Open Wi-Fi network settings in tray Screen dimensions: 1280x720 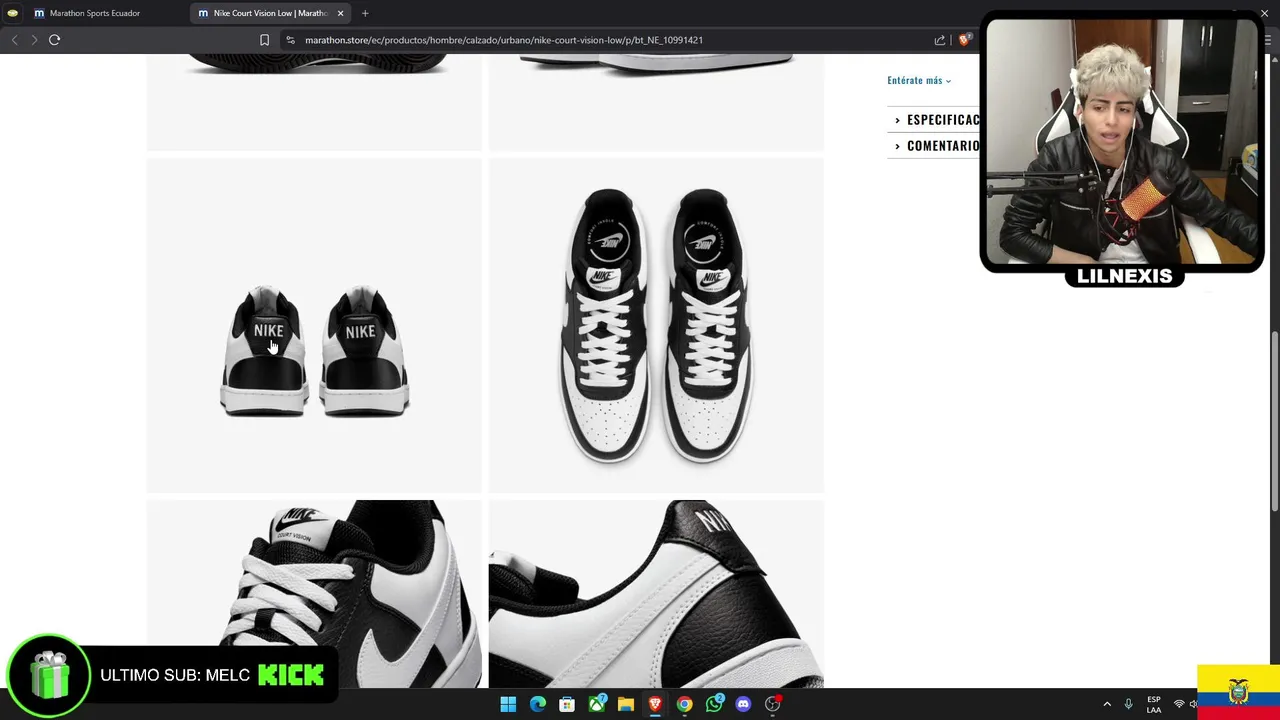pos(1179,704)
